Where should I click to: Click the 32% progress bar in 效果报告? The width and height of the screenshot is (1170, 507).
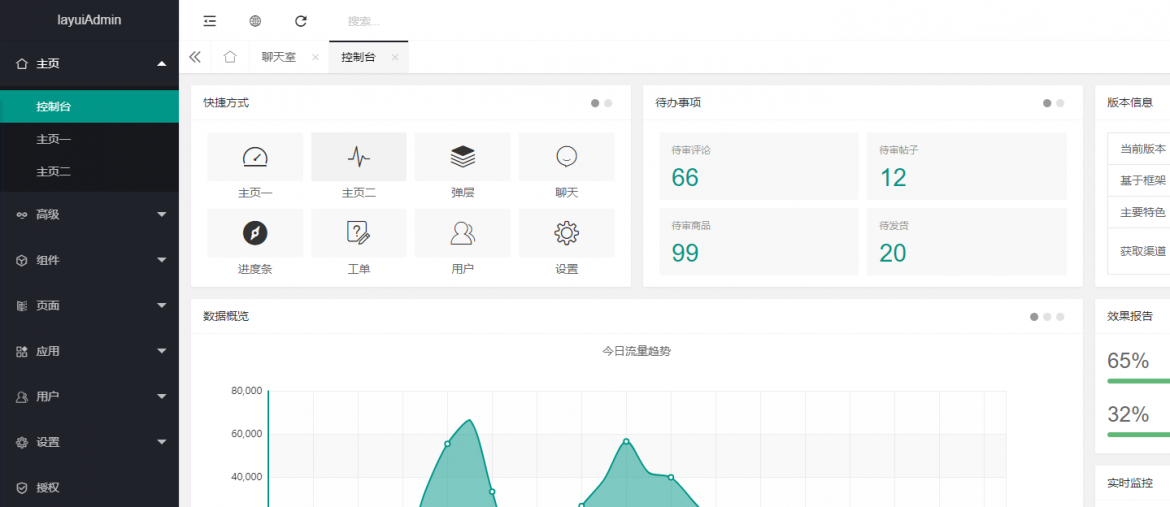click(x=1139, y=434)
